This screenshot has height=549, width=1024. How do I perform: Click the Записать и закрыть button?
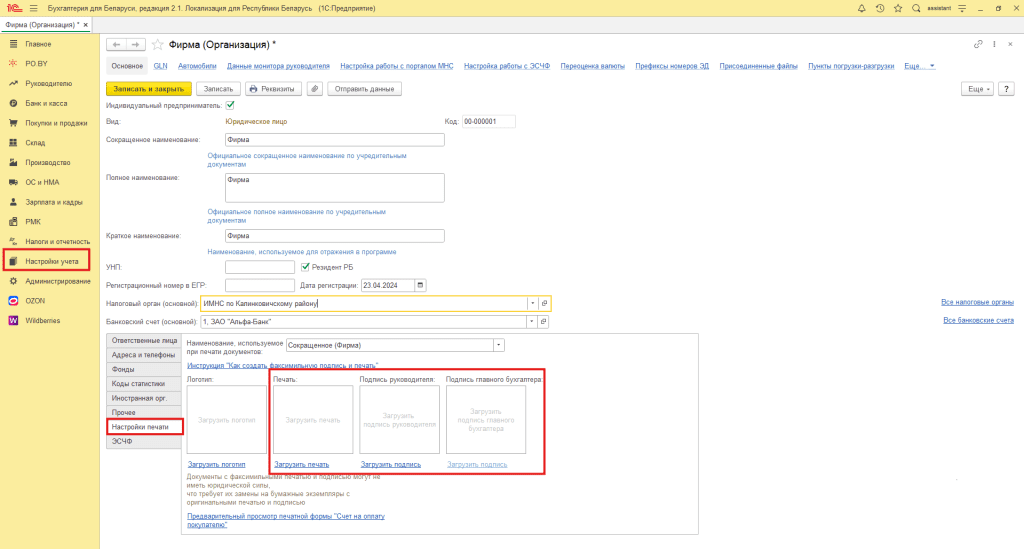[148, 88]
